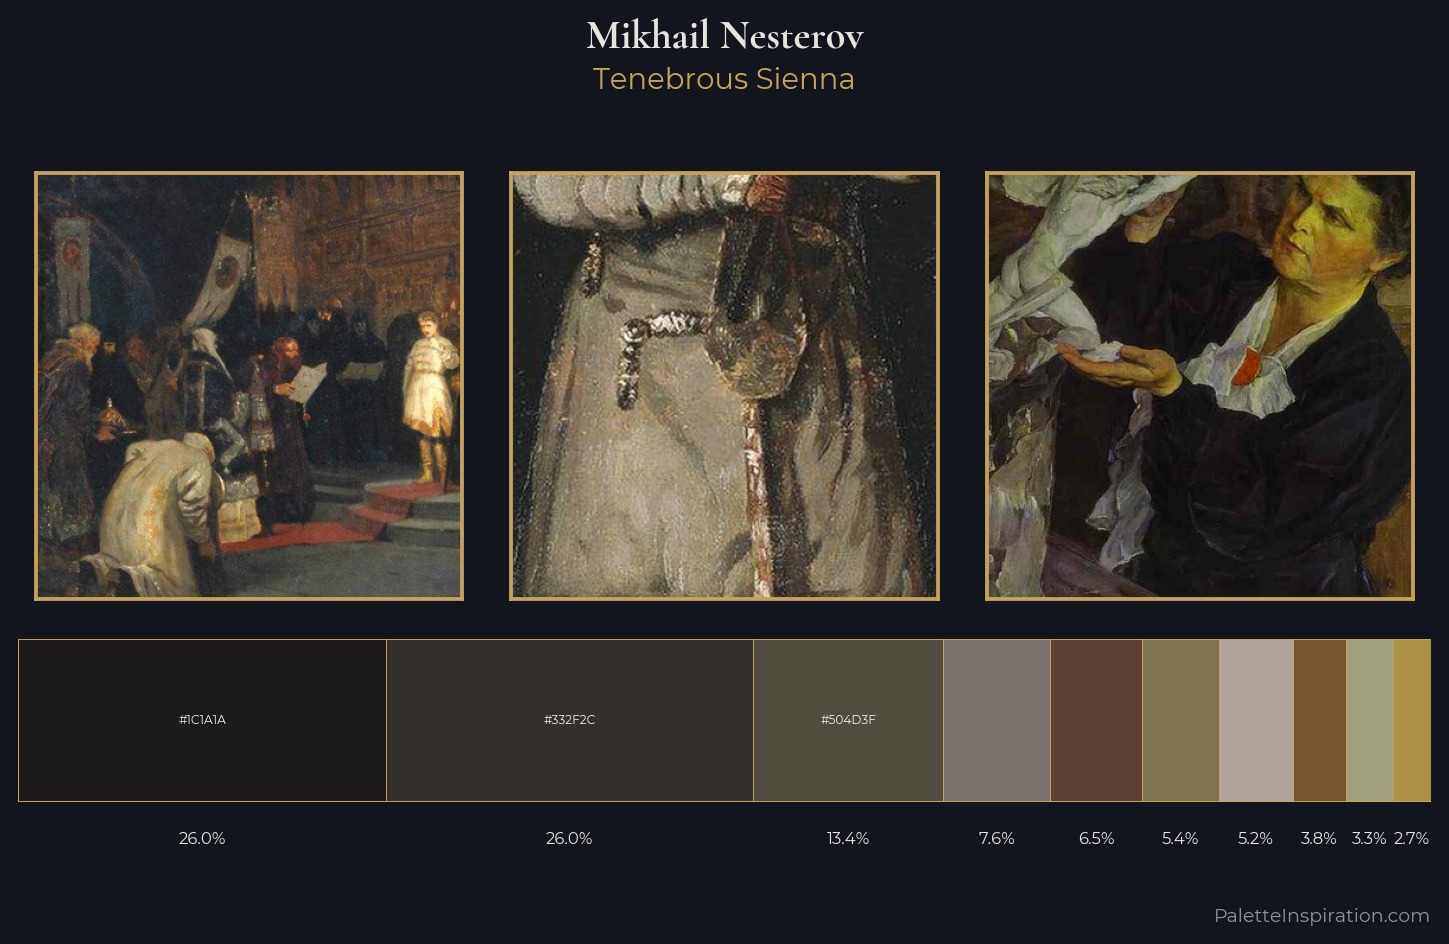Click the 26.0% label under #332F2C
The width and height of the screenshot is (1449, 944).
[569, 838]
